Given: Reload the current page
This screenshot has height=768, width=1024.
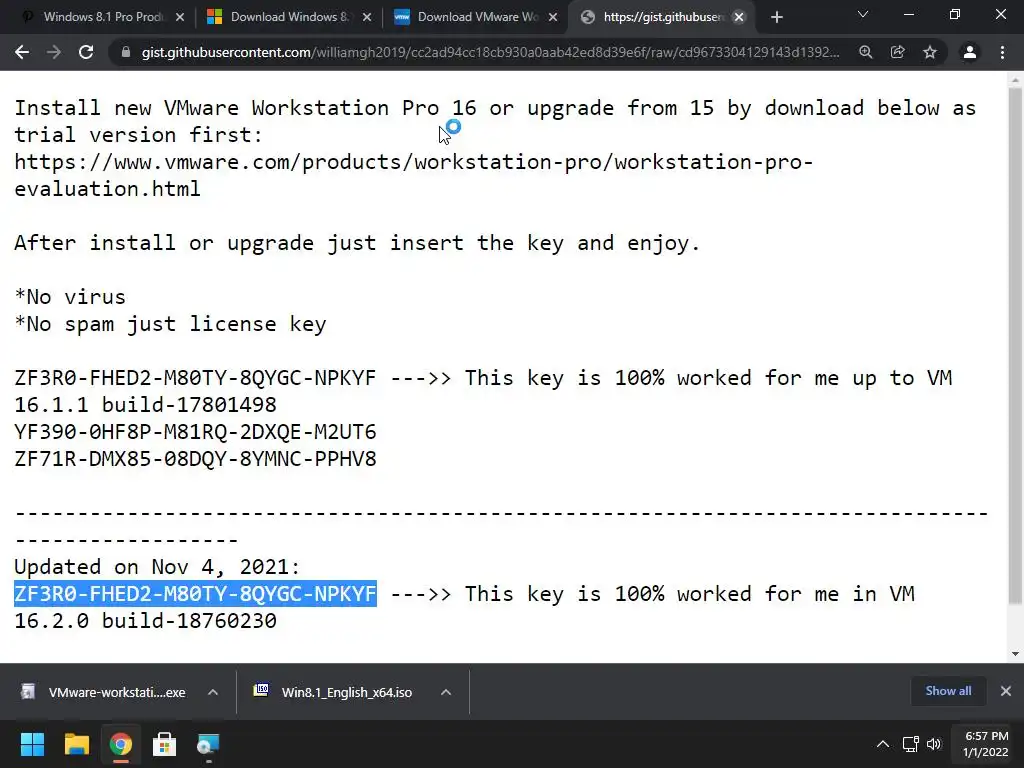Looking at the screenshot, I should tap(86, 52).
